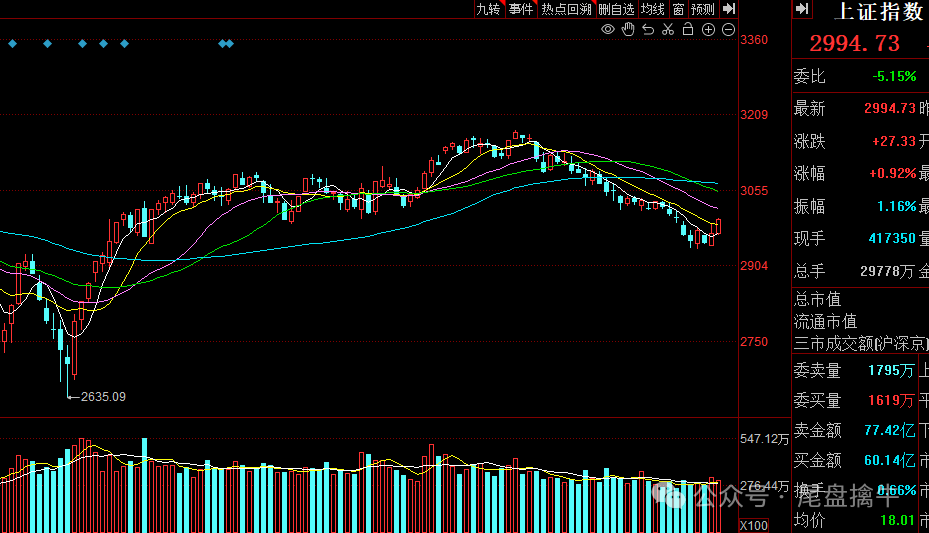The height and width of the screenshot is (533, 929).
Task: Click the 3209 price axis label
Action: pyautogui.click(x=754, y=115)
